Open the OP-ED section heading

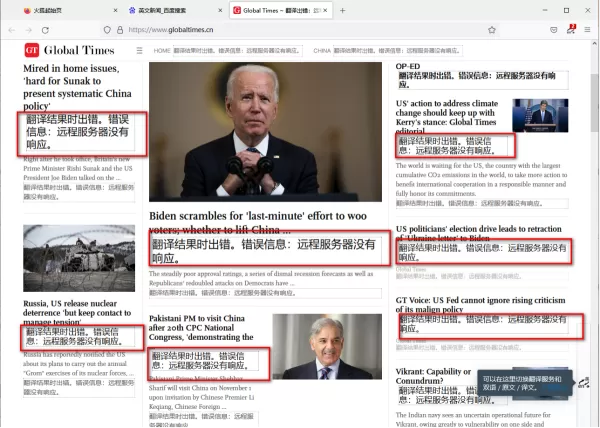pyautogui.click(x=408, y=66)
